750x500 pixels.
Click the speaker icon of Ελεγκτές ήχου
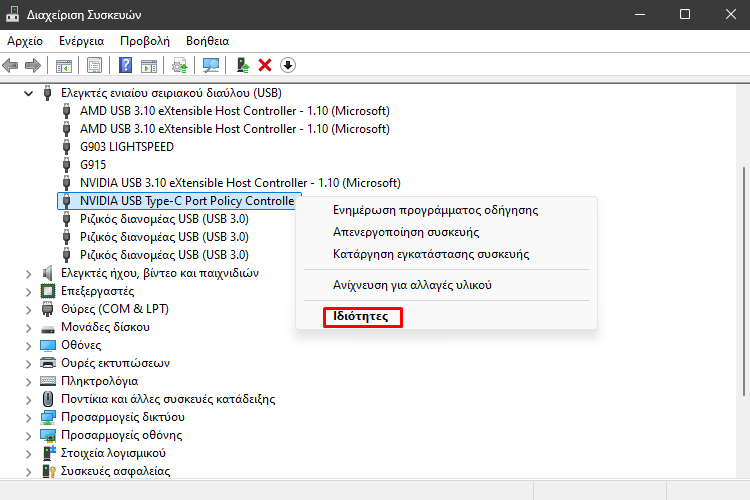[47, 273]
